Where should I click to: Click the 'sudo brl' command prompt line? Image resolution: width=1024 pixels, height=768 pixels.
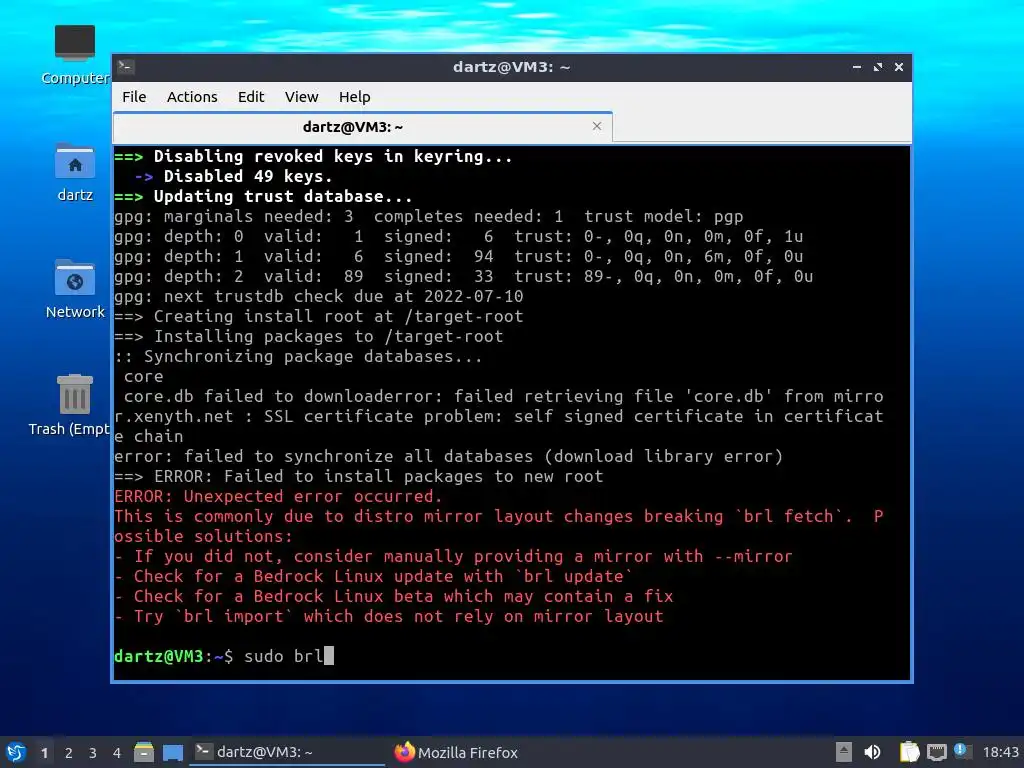pos(224,656)
